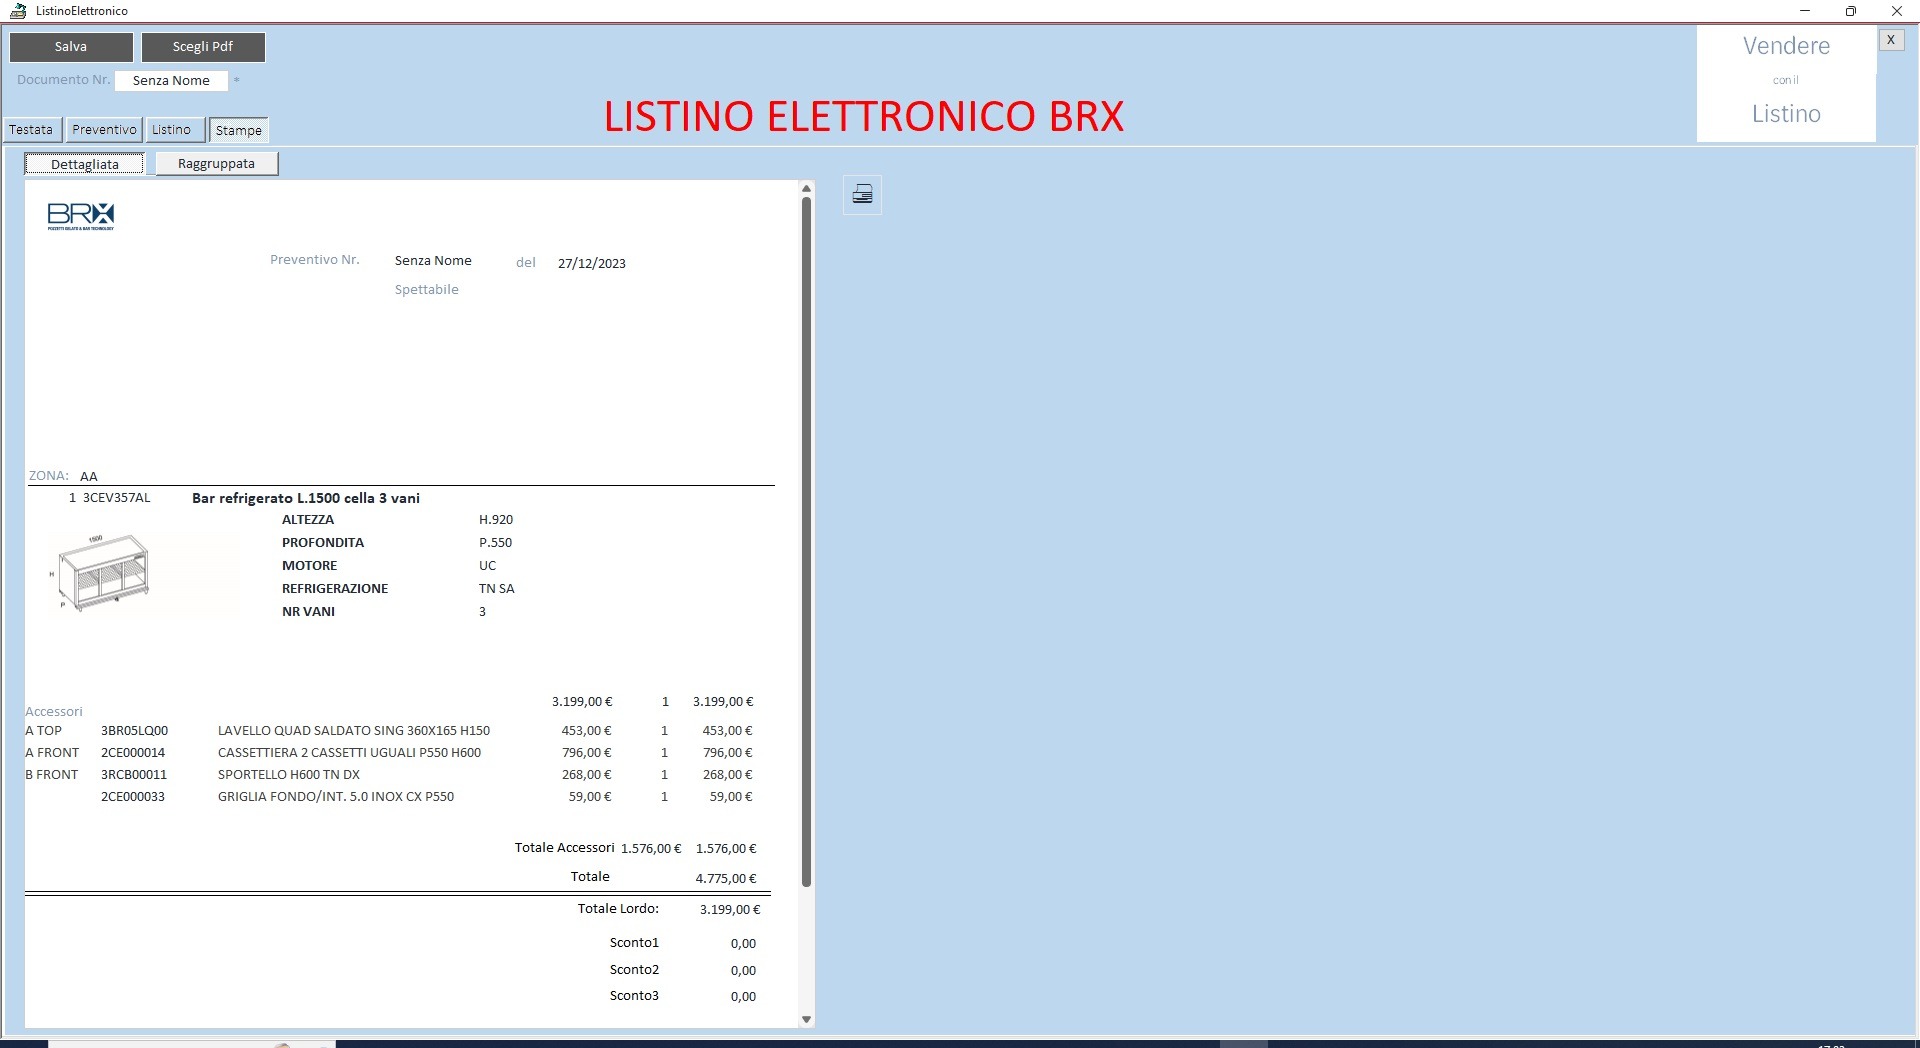Image resolution: width=1920 pixels, height=1048 pixels.
Task: Select the Dettagliata print view
Action: 85,164
